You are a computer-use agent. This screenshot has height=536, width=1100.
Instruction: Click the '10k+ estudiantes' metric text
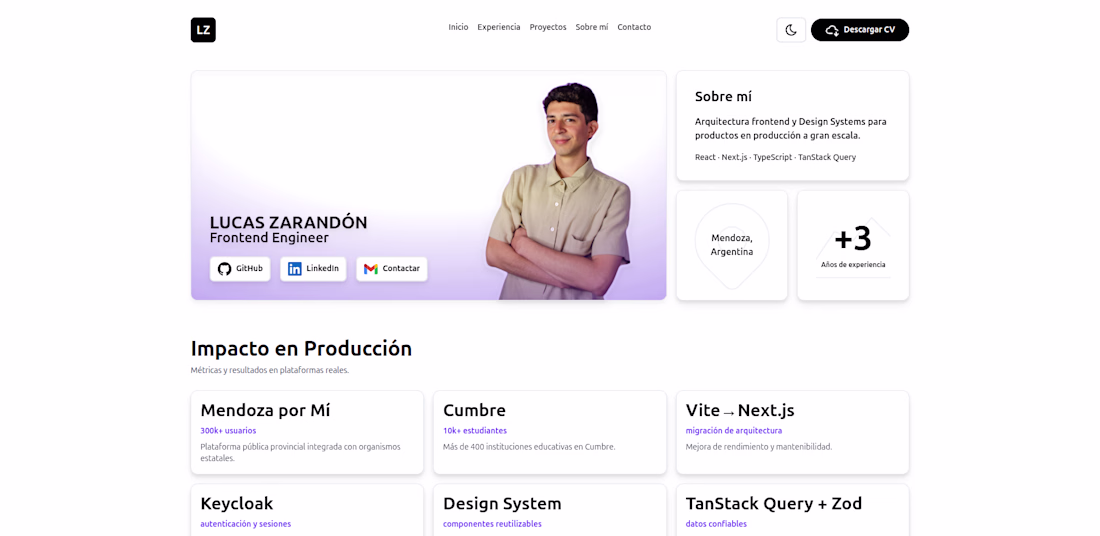475,431
